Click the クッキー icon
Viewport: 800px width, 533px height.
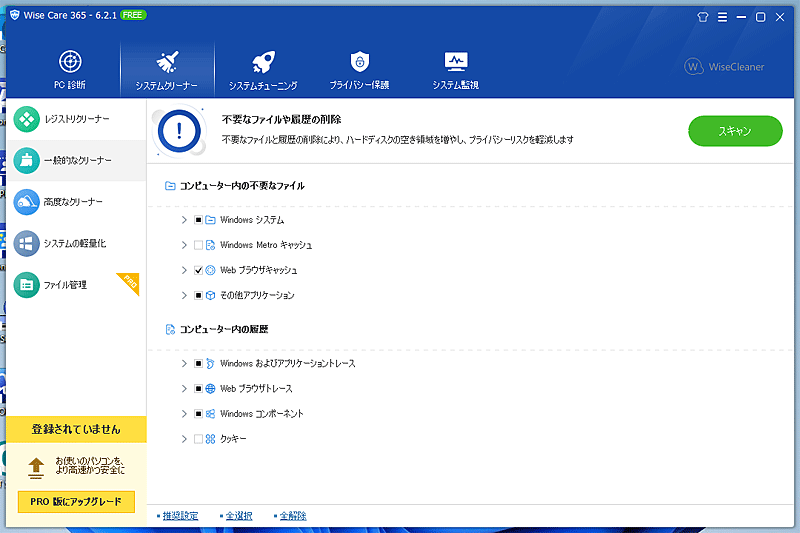pyautogui.click(x=210, y=439)
